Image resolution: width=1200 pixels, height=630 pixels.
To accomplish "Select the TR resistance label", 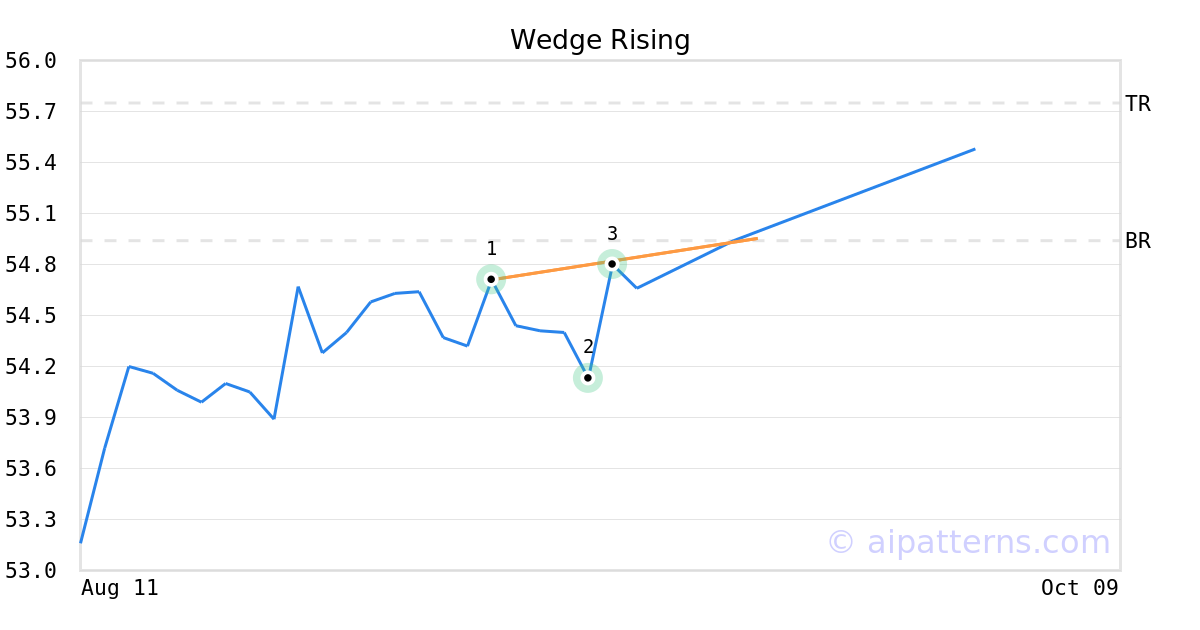I will pos(1137,103).
